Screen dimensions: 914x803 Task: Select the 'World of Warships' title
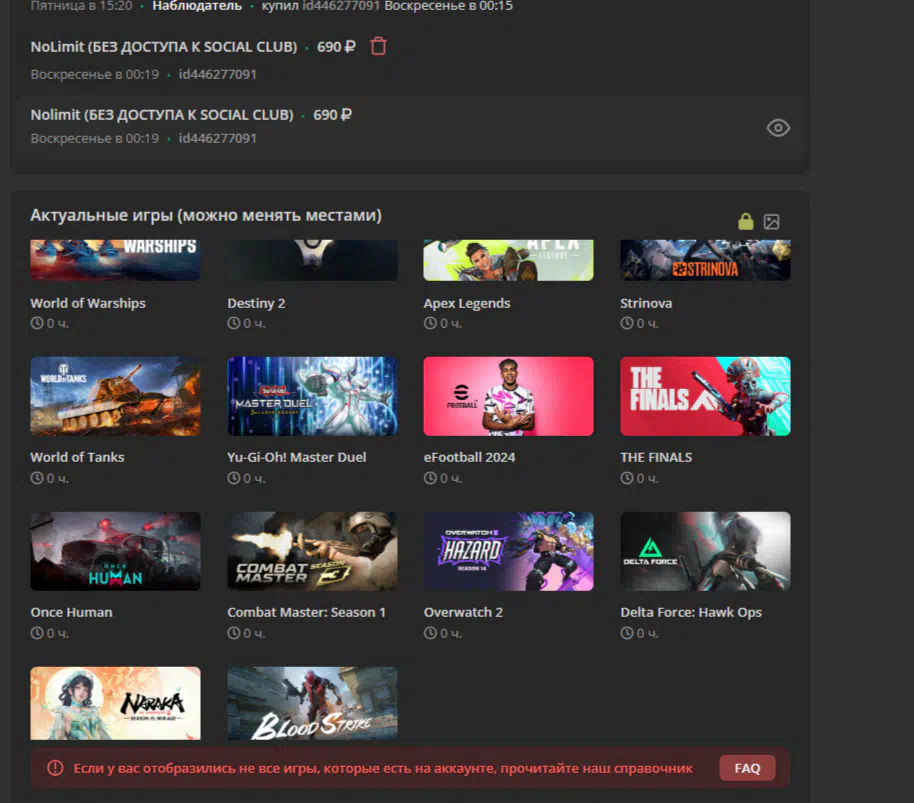pos(88,303)
